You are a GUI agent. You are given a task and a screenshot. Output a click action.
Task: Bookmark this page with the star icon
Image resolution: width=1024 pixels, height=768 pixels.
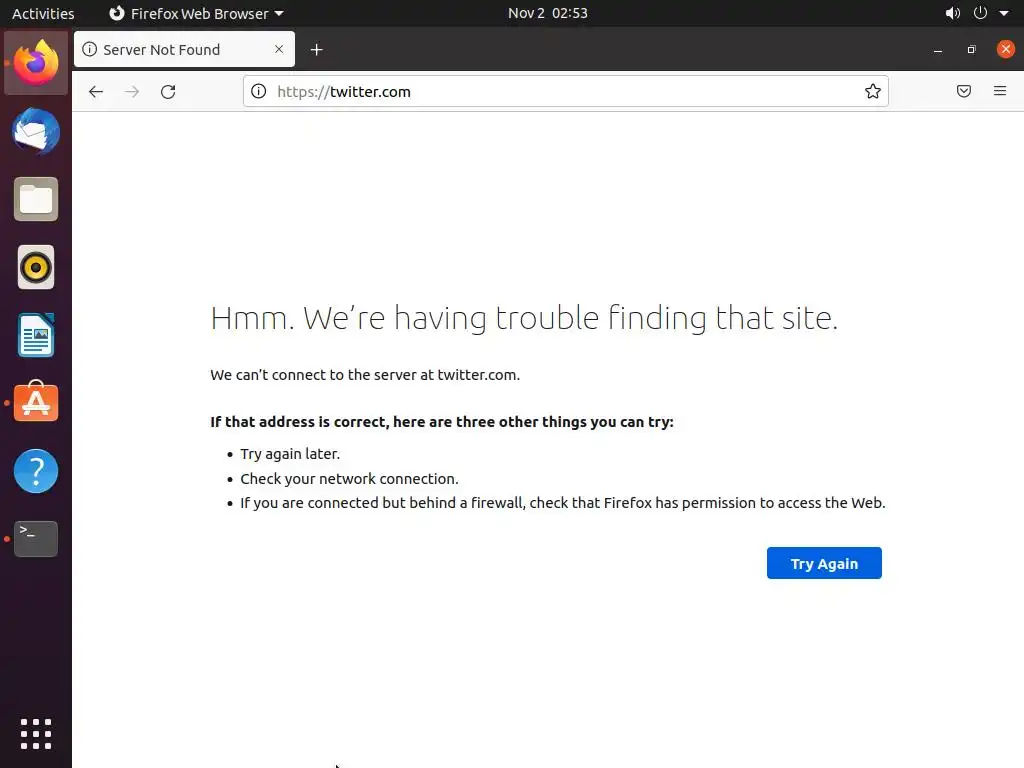point(872,91)
